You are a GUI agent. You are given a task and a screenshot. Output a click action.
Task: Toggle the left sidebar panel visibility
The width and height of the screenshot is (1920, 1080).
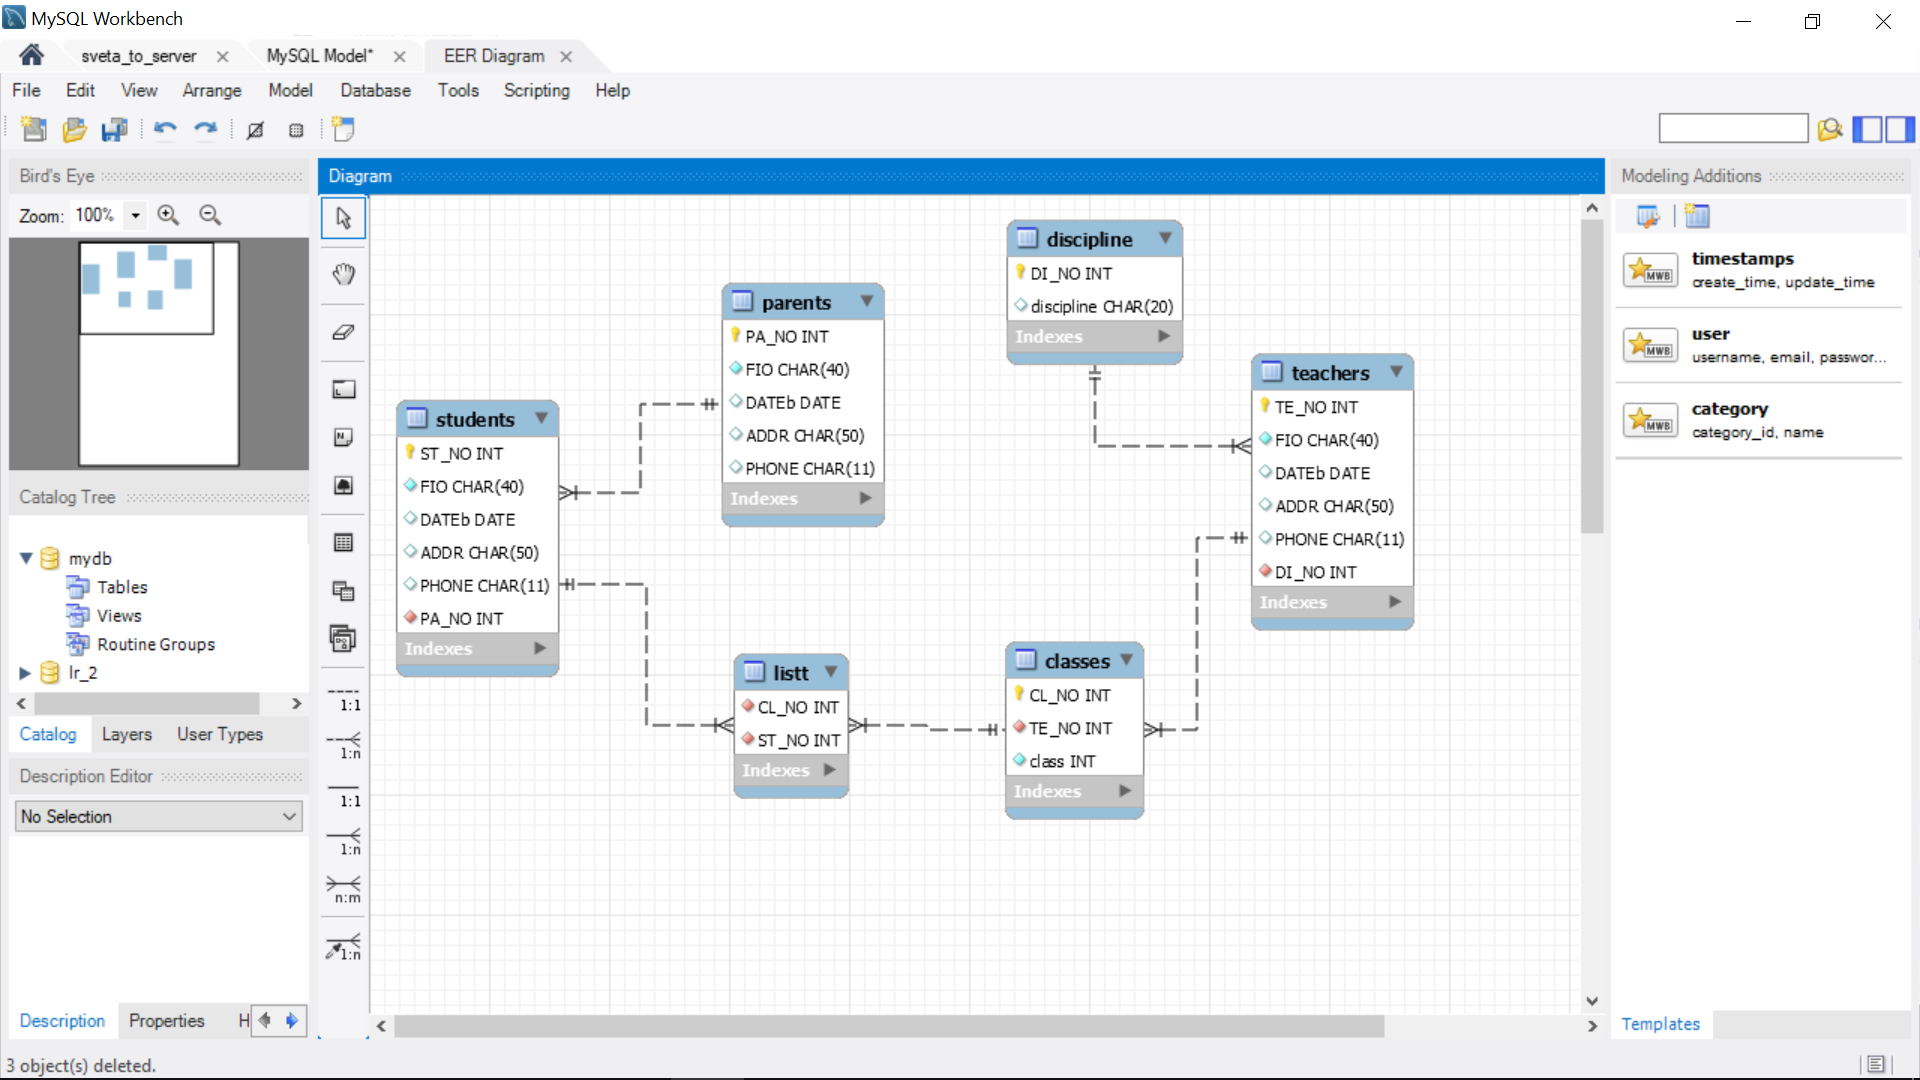coord(1866,129)
